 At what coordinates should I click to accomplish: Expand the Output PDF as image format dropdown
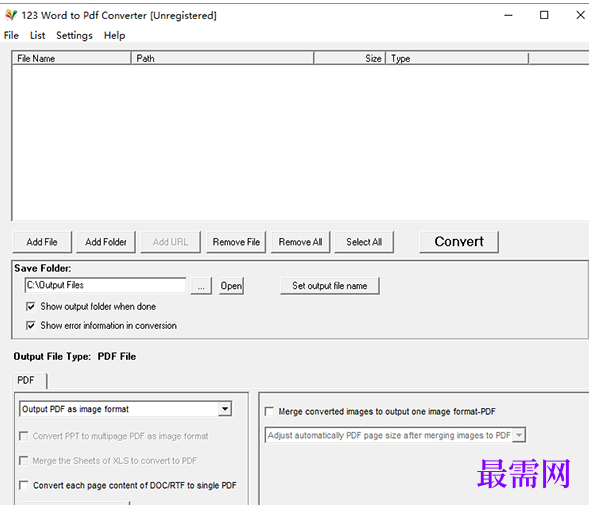coord(225,409)
